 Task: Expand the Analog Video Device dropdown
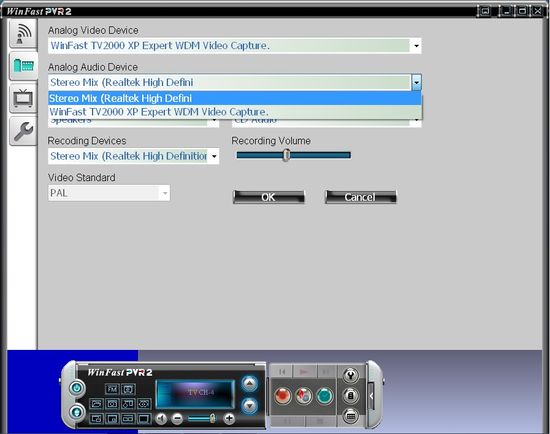[416, 46]
